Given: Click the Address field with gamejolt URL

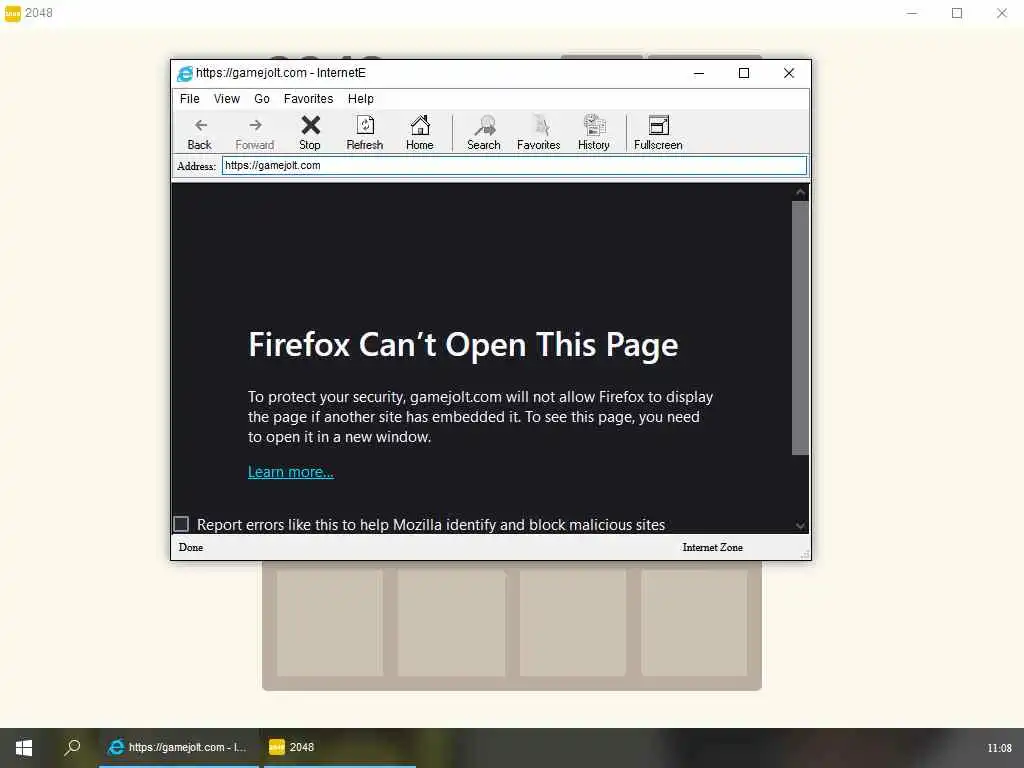Looking at the screenshot, I should pos(514,165).
